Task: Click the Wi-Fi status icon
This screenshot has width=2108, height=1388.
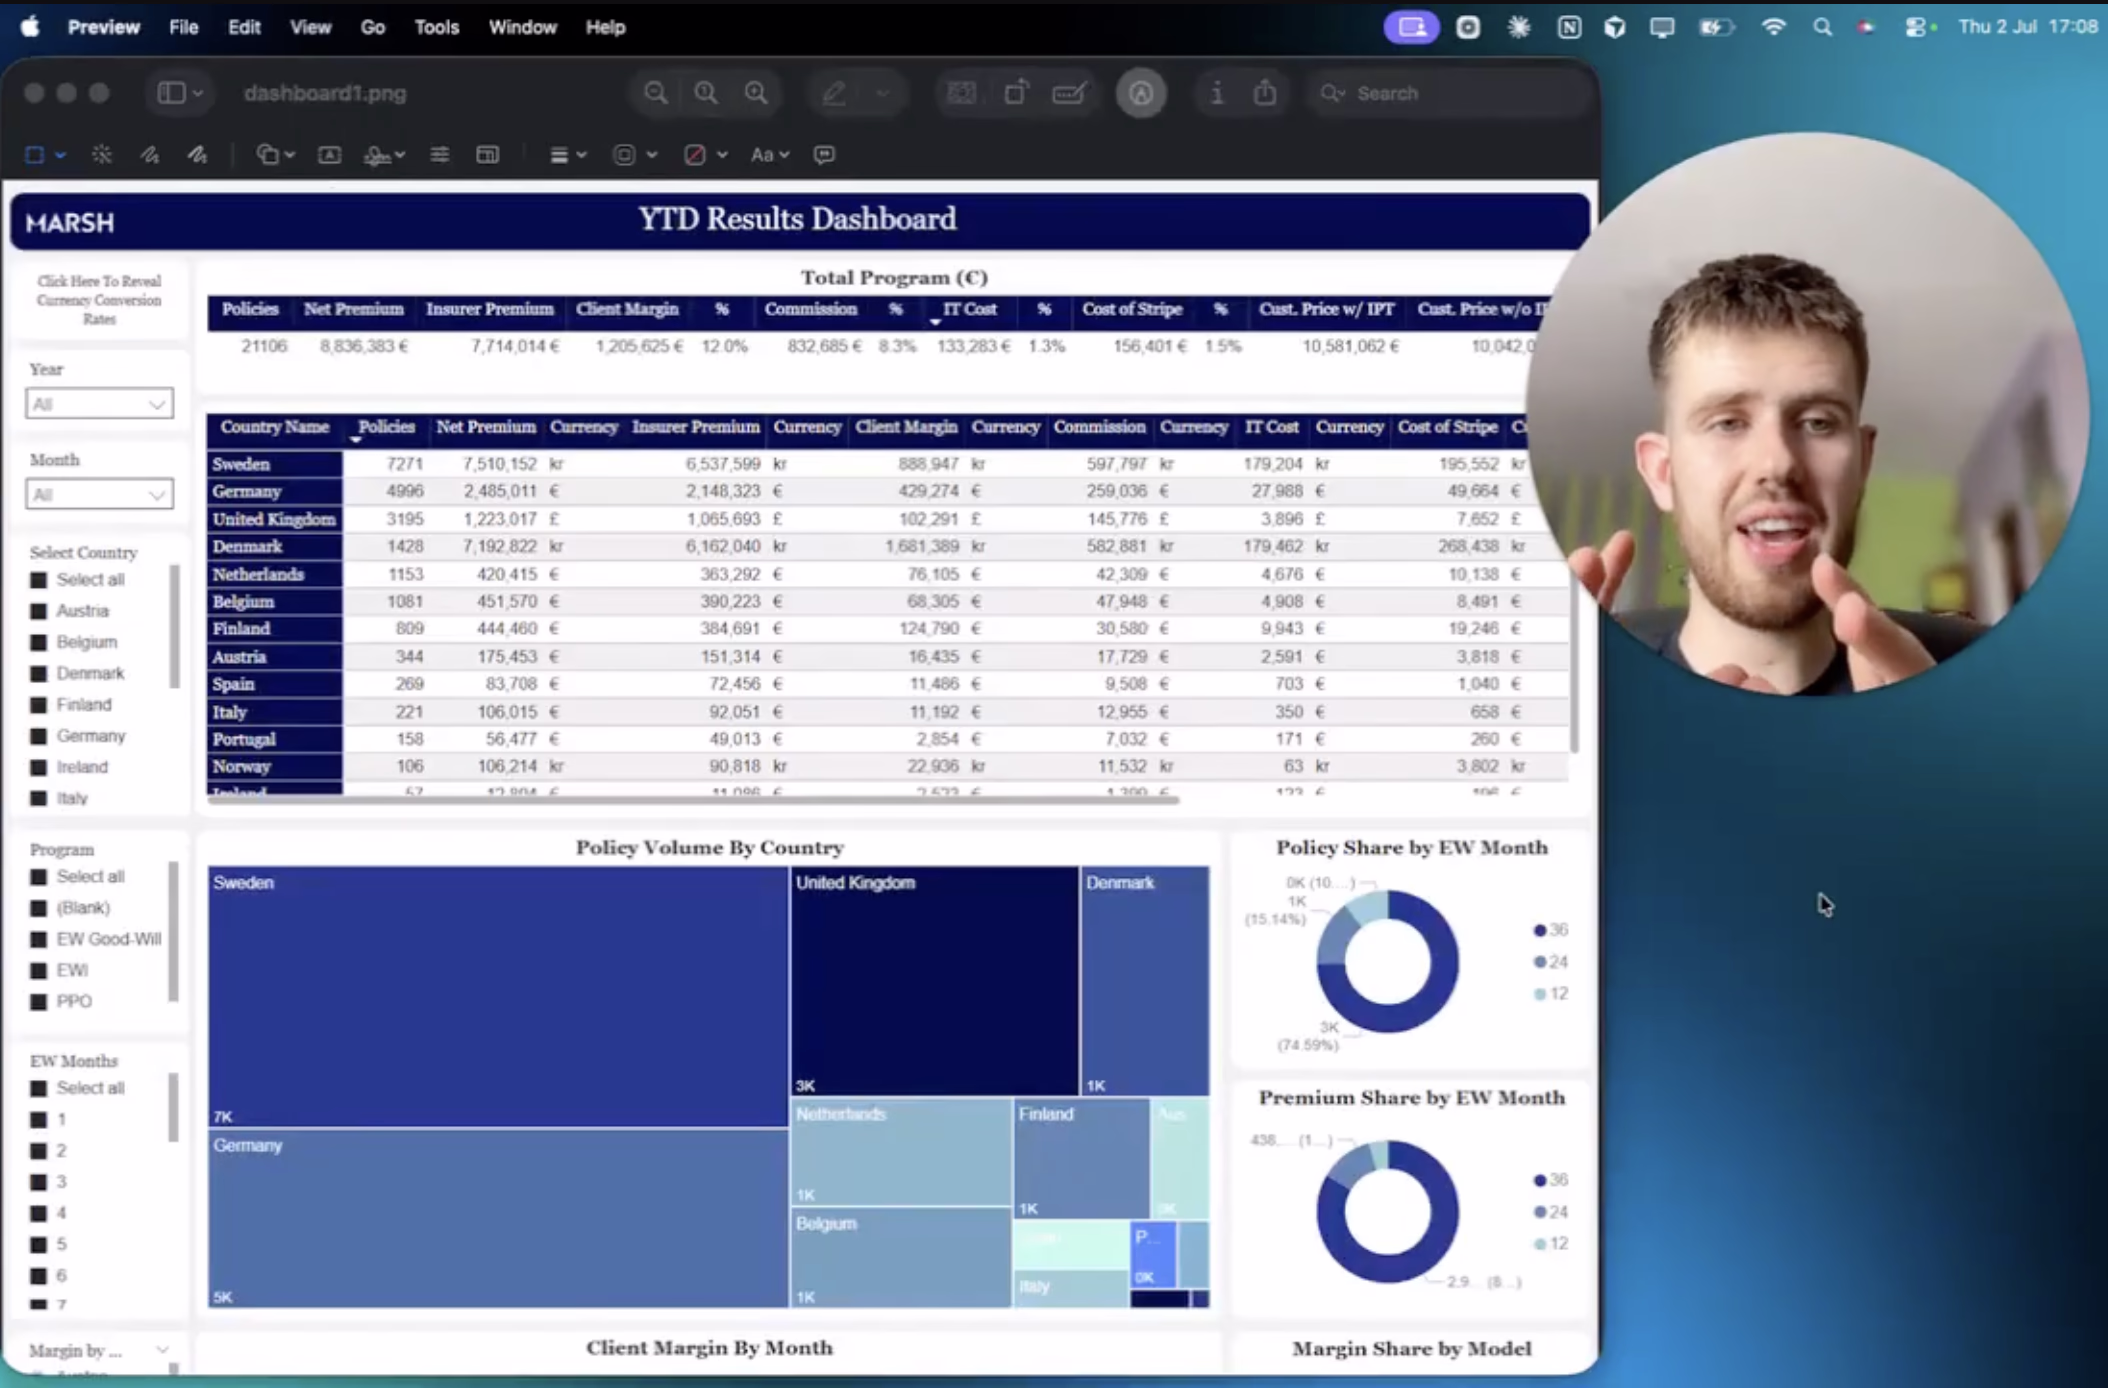Action: pyautogui.click(x=1773, y=27)
